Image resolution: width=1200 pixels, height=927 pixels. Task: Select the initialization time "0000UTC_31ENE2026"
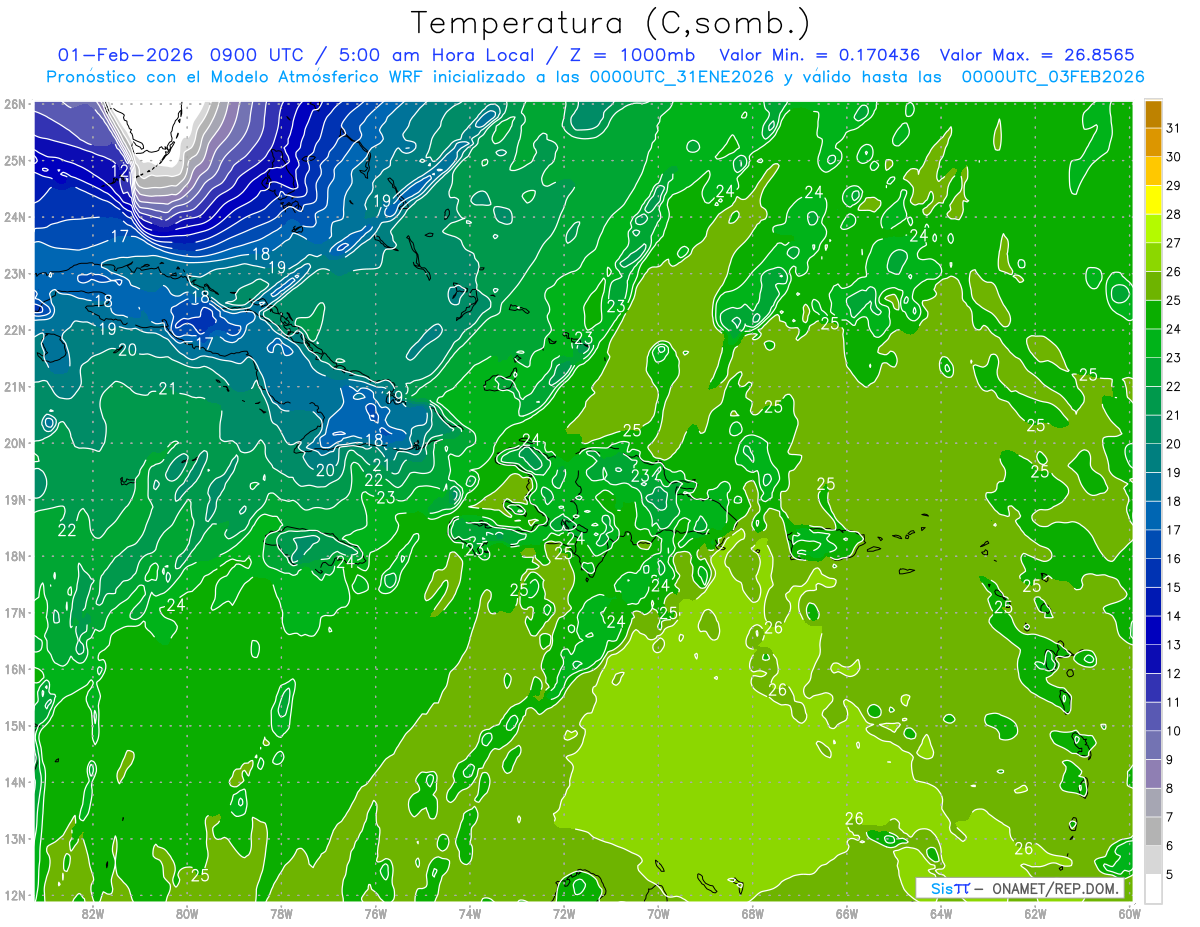tap(682, 77)
